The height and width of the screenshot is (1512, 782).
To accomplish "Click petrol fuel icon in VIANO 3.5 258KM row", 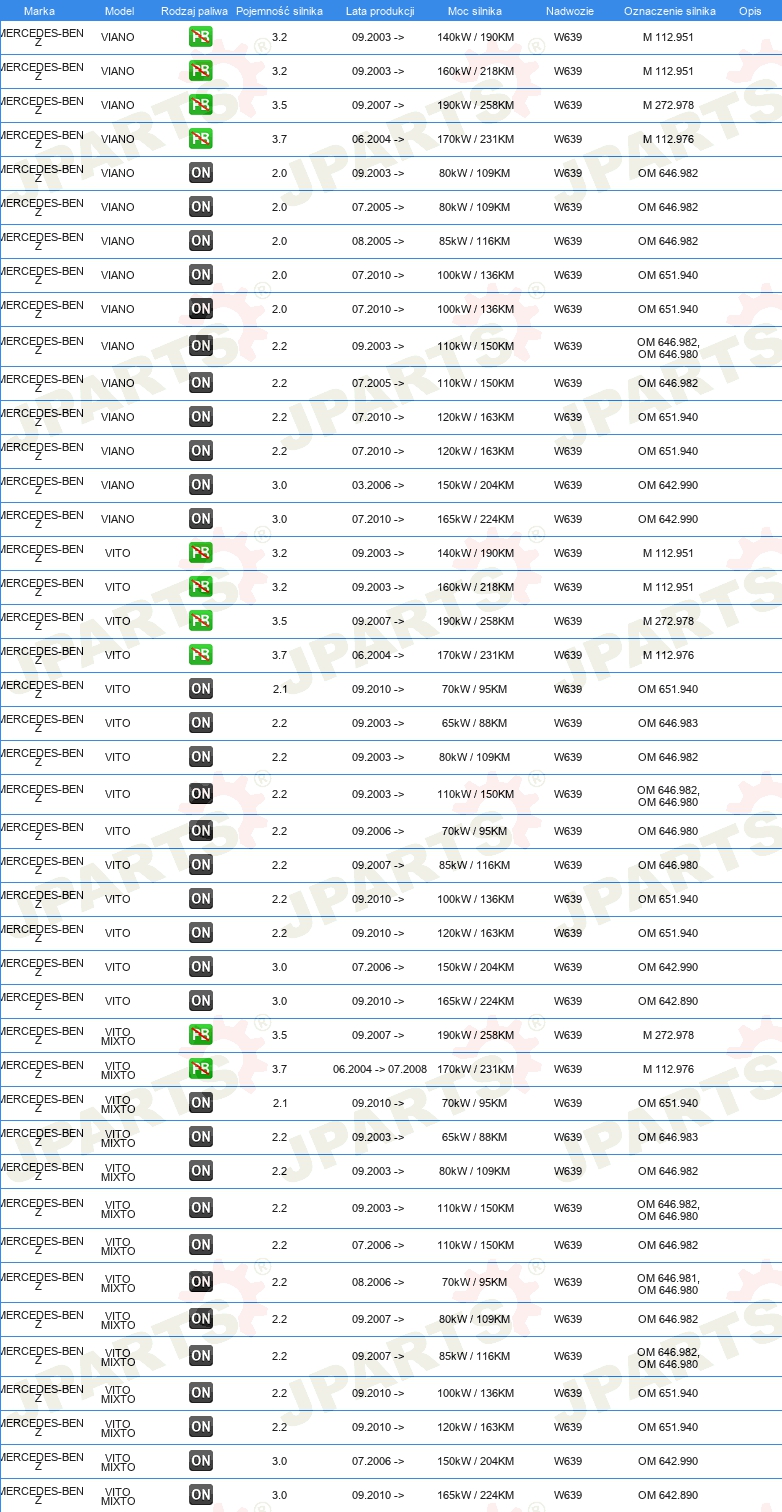I will point(201,105).
